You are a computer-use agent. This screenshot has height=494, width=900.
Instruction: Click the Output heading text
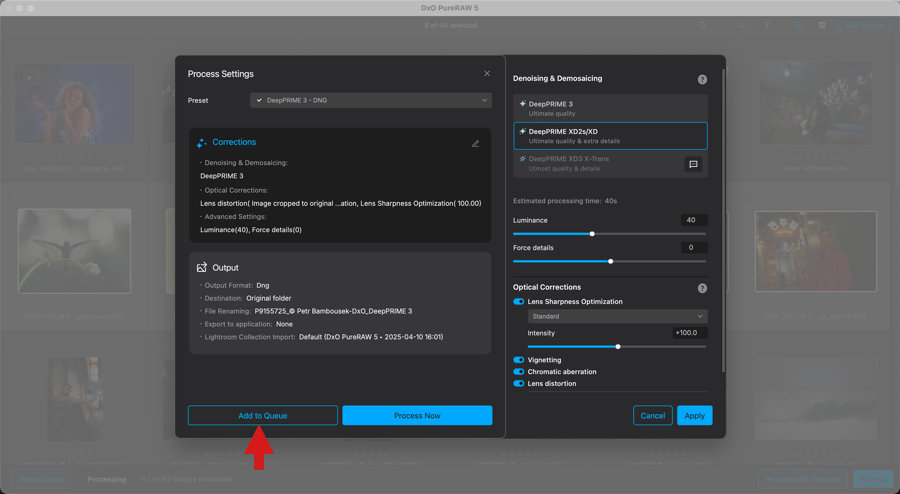pyautogui.click(x=226, y=267)
